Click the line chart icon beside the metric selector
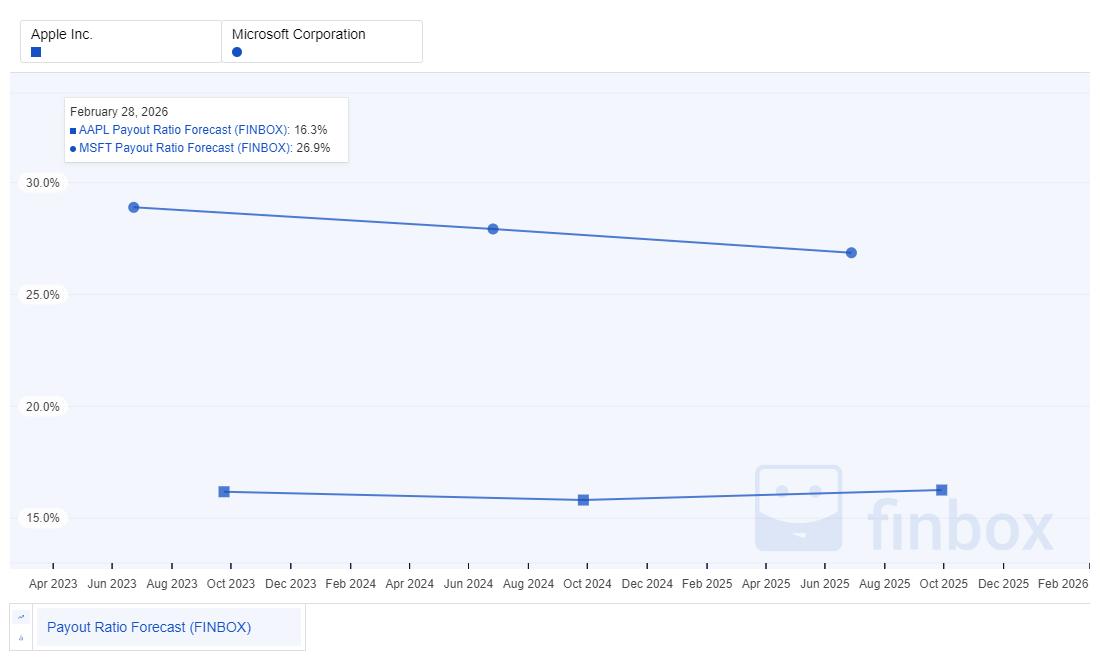This screenshot has height=661, width=1100. (x=20, y=617)
